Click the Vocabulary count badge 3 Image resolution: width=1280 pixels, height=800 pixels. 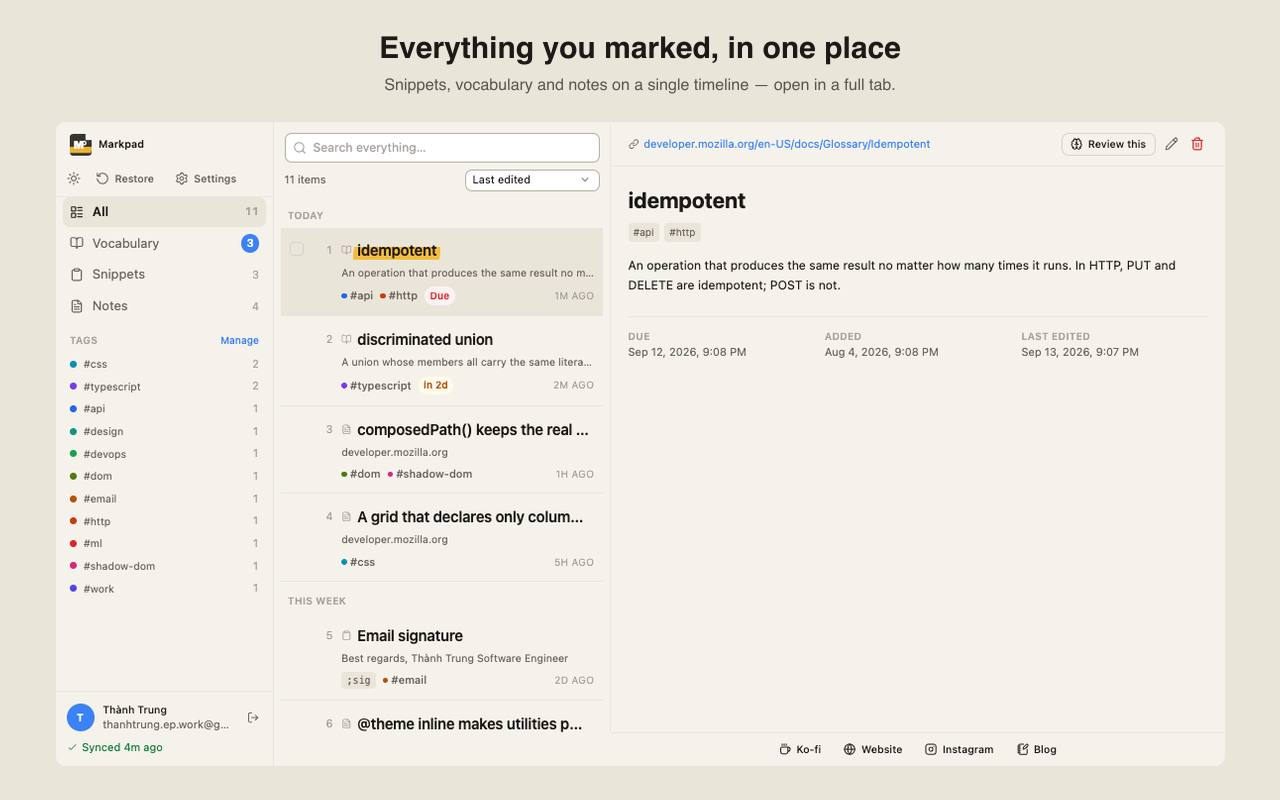pos(250,243)
